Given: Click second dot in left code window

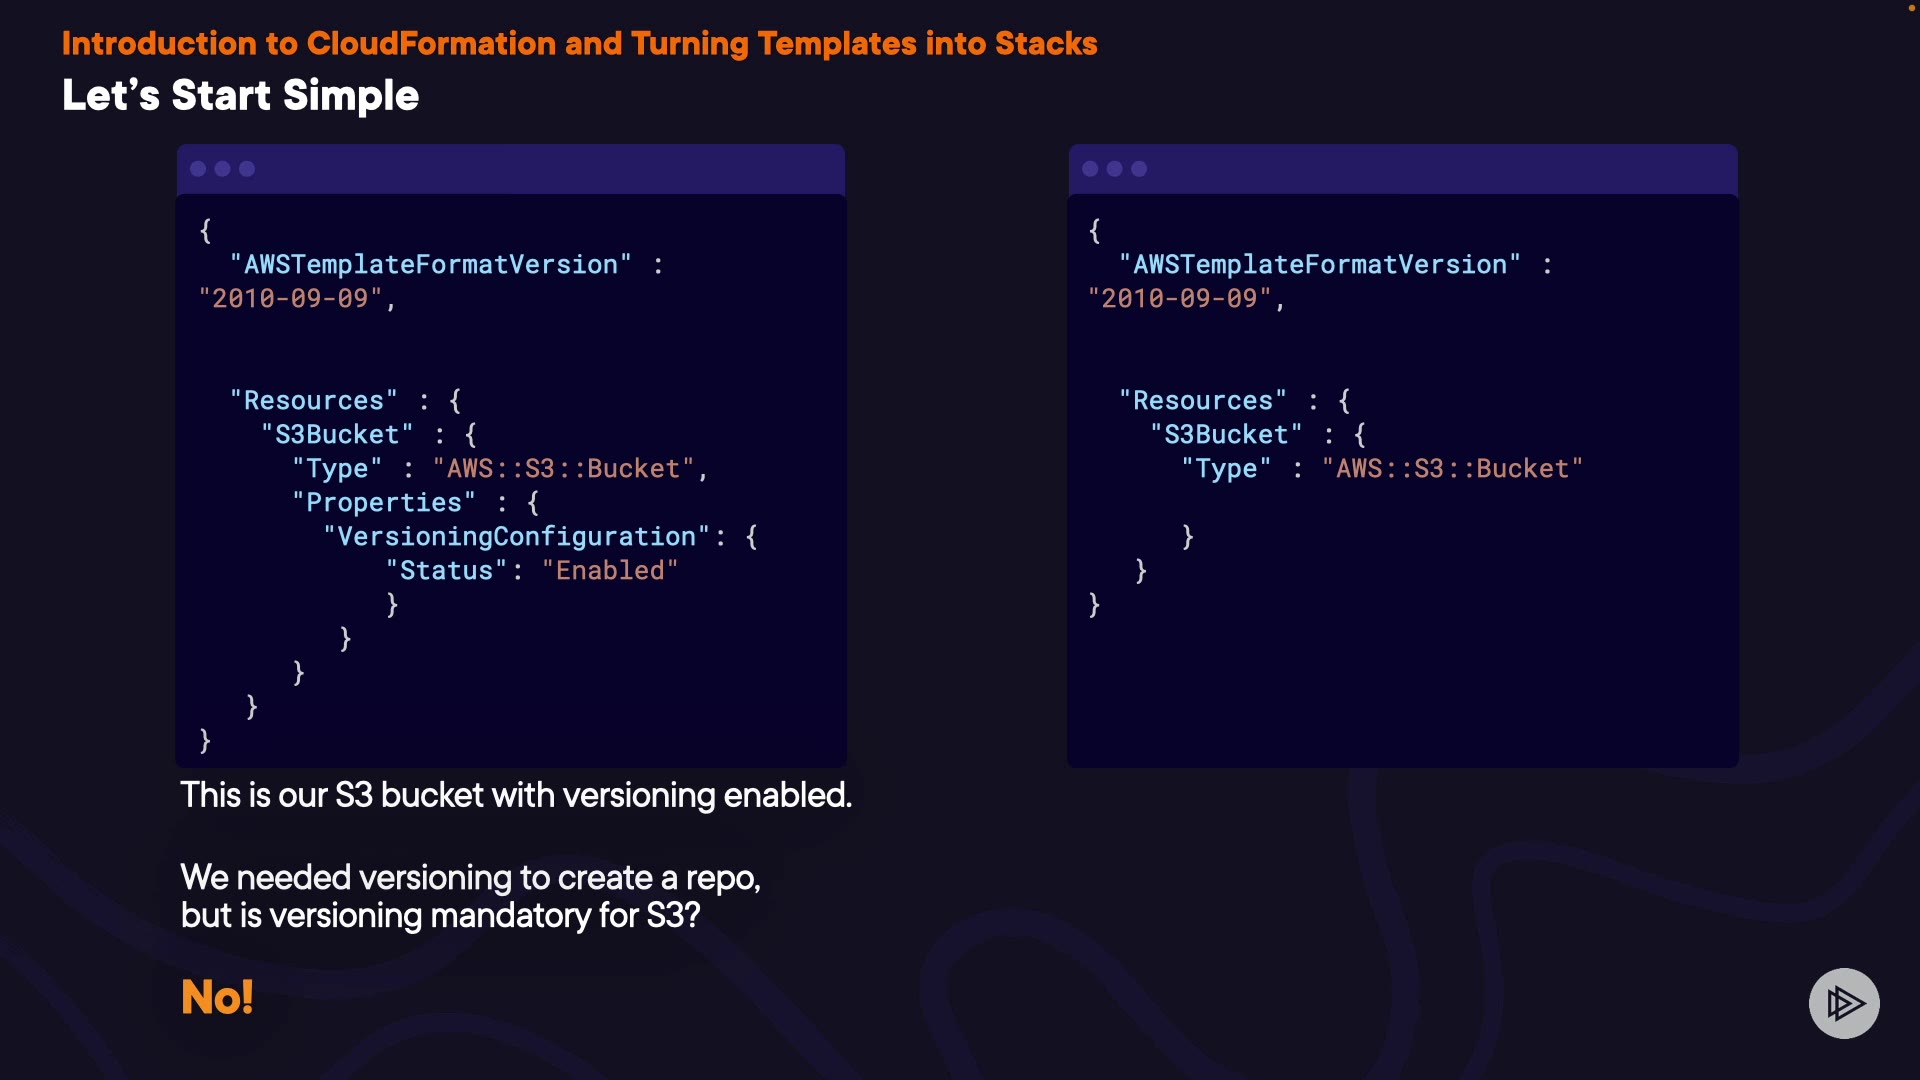Looking at the screenshot, I should [x=222, y=169].
